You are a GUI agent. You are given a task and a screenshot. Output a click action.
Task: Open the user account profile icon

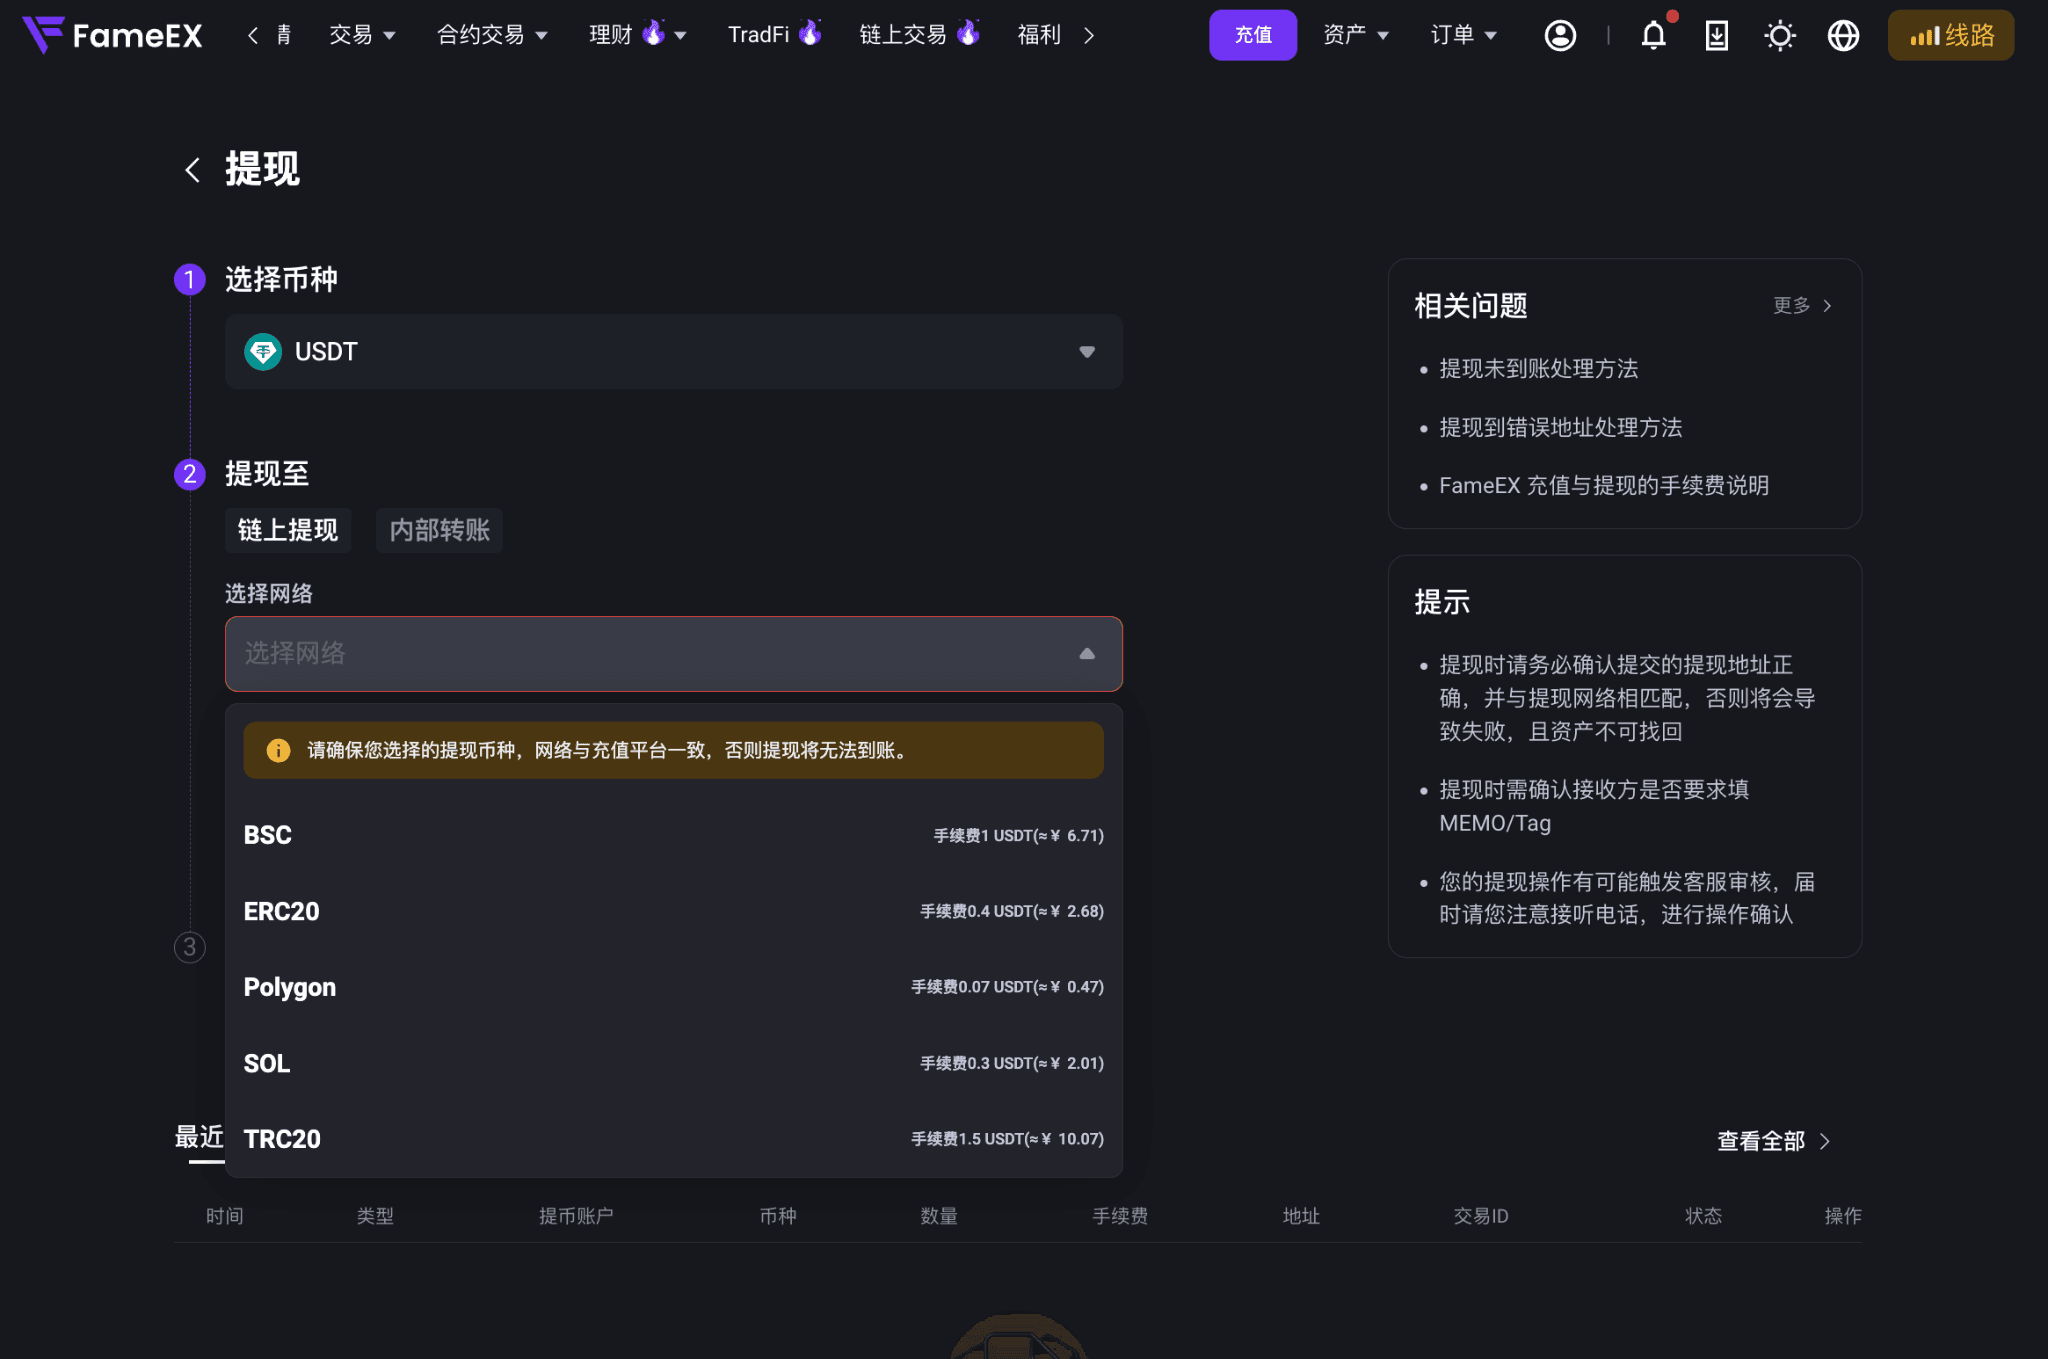1560,35
